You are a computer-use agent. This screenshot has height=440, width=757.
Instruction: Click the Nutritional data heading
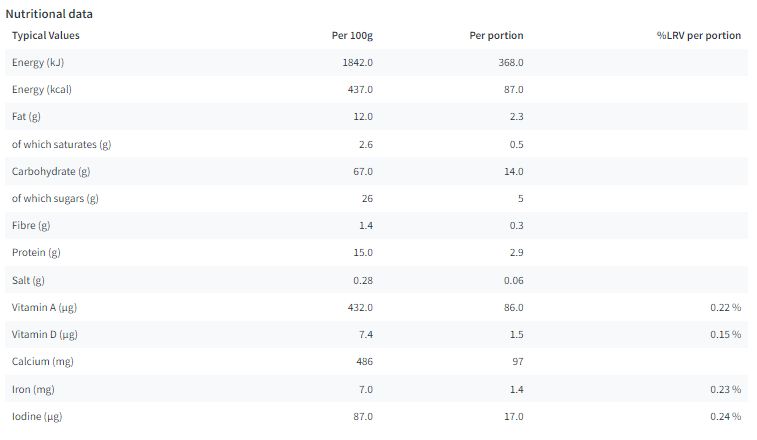[49, 14]
